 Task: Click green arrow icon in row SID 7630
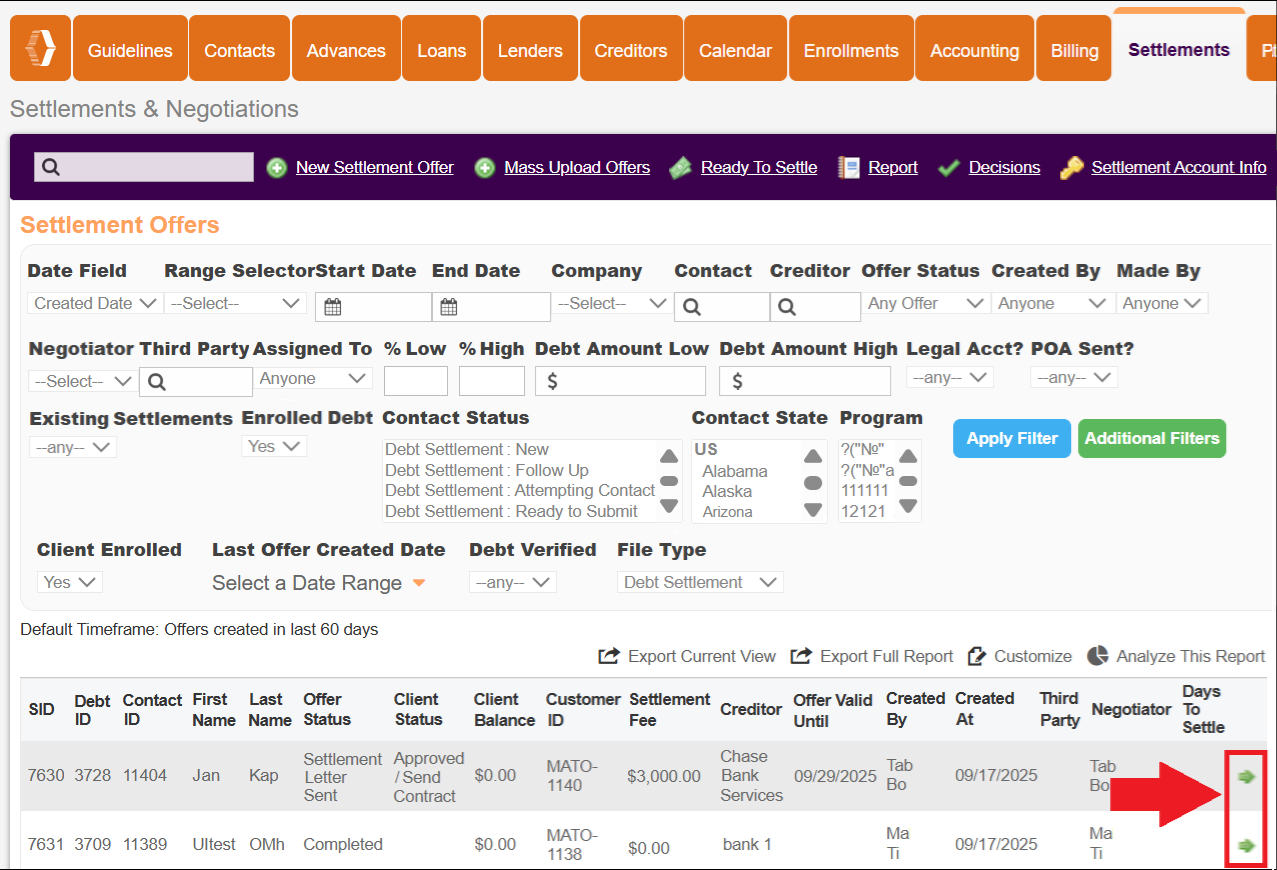point(1246,776)
